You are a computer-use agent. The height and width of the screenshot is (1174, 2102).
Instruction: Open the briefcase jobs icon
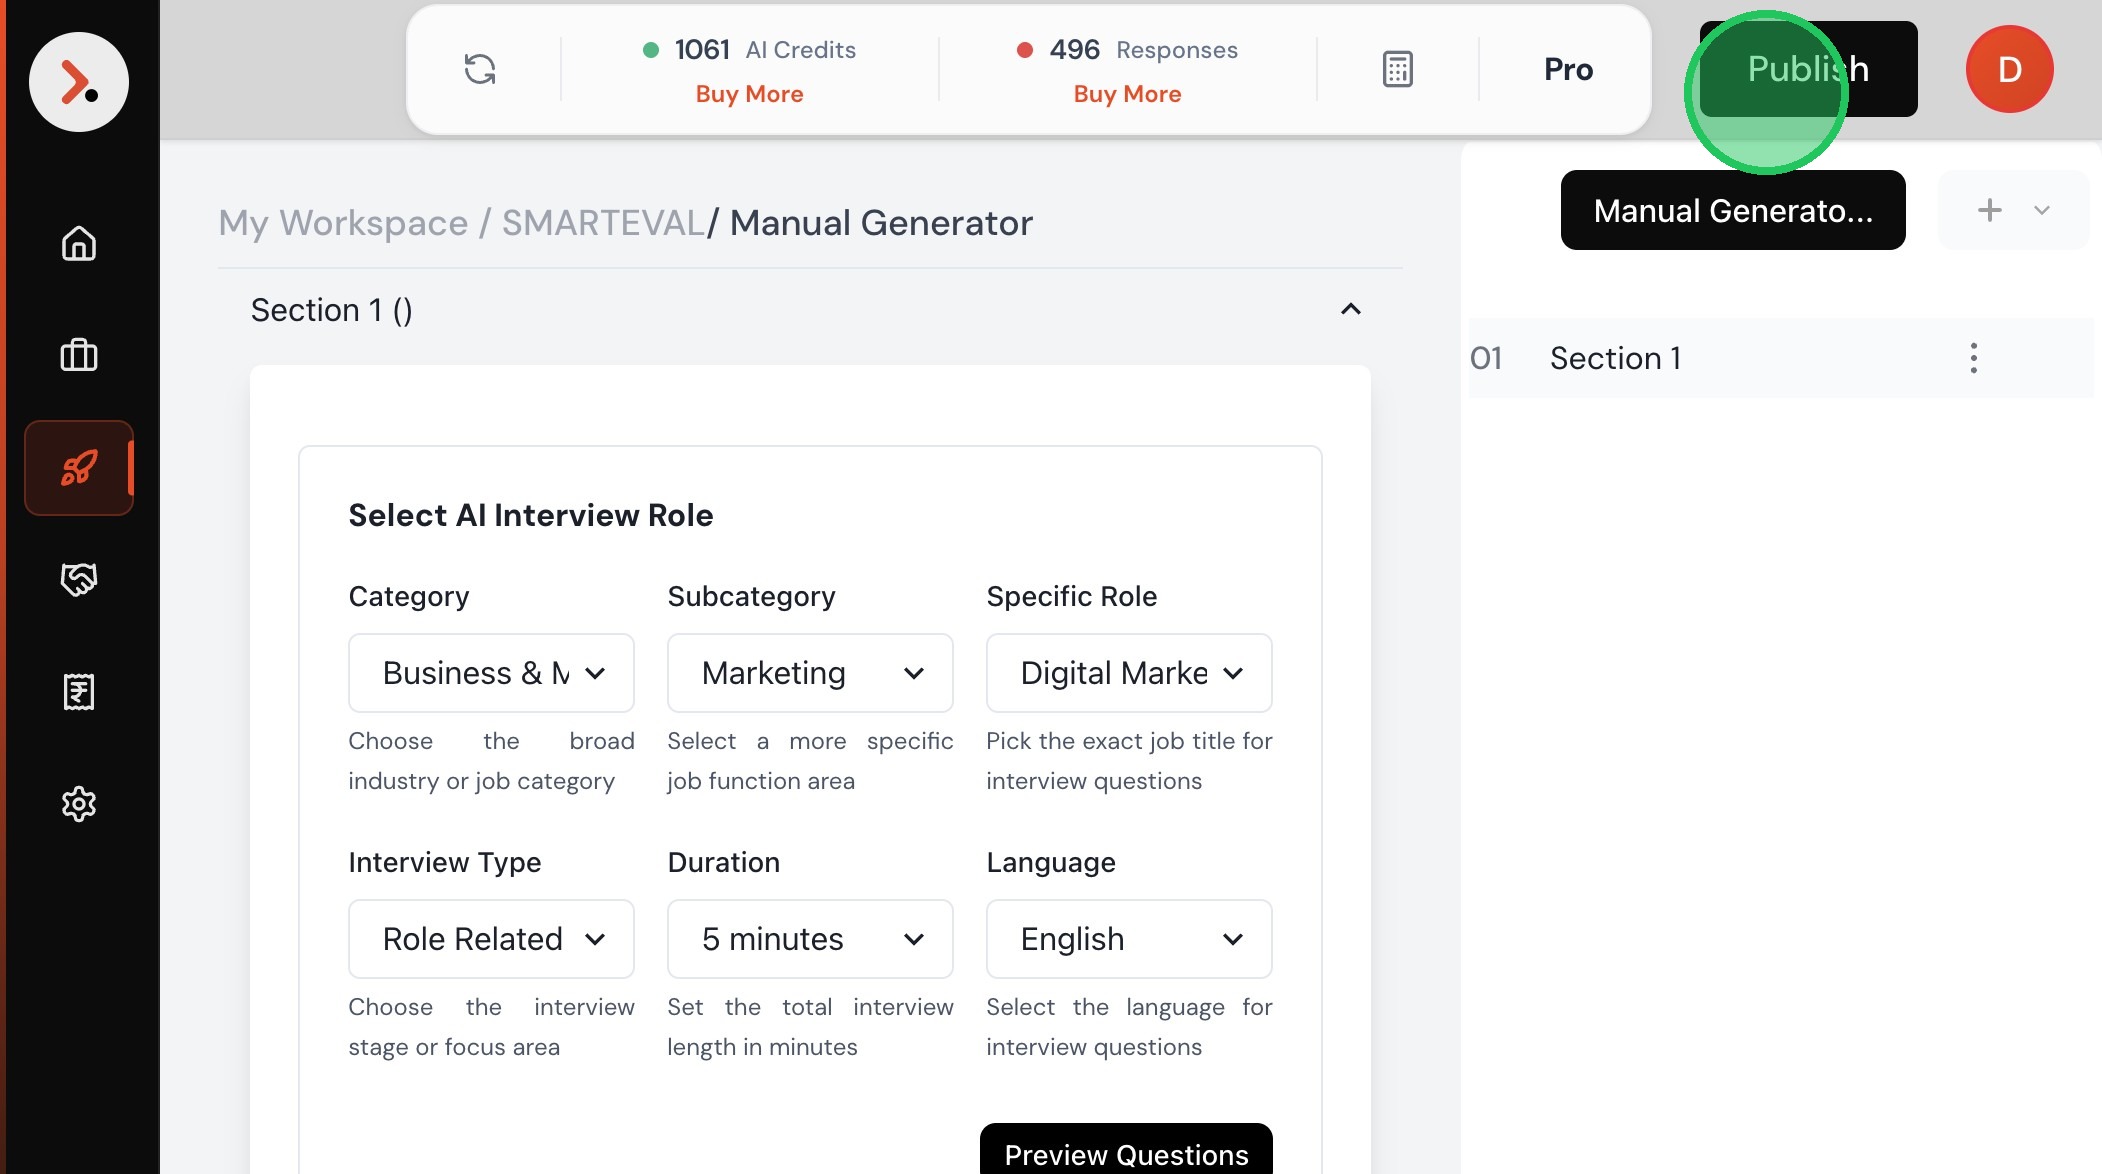(x=79, y=355)
